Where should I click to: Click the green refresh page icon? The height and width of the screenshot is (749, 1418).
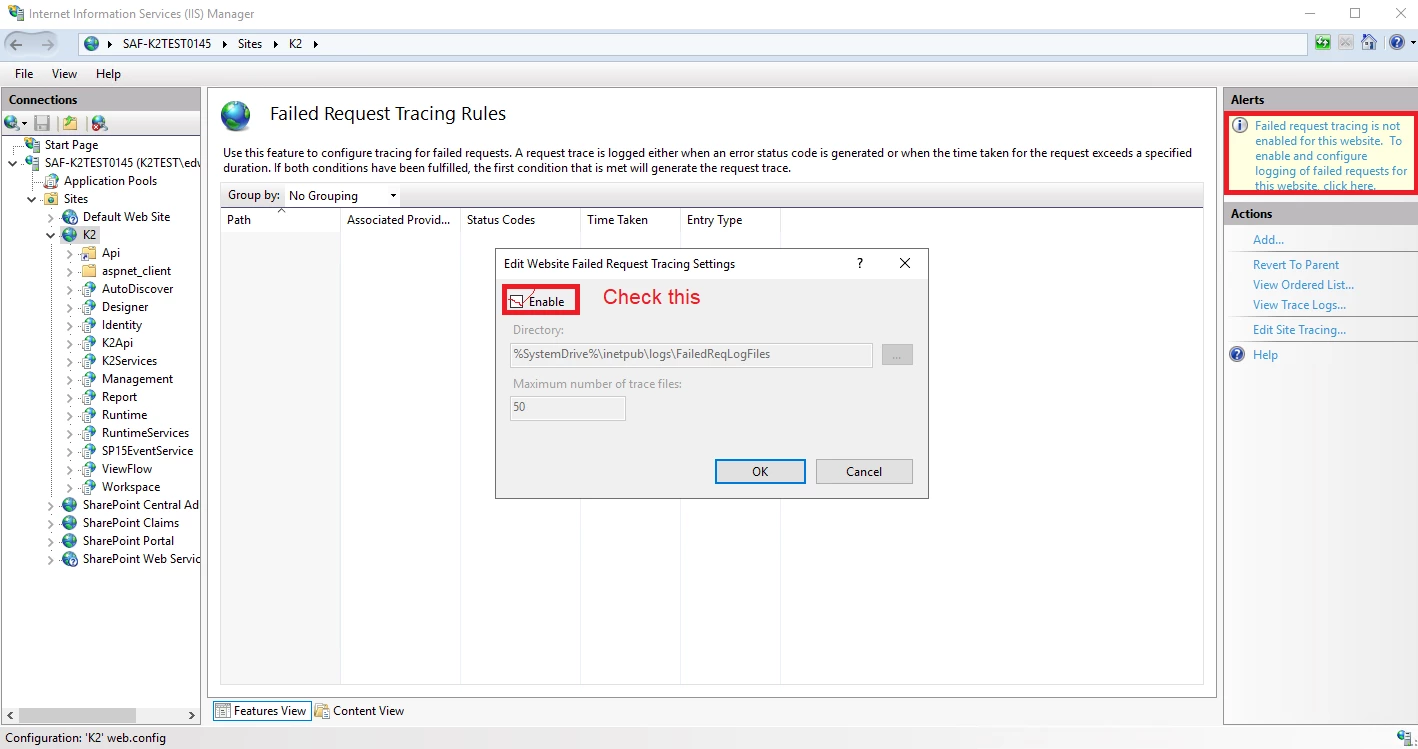tap(1323, 43)
